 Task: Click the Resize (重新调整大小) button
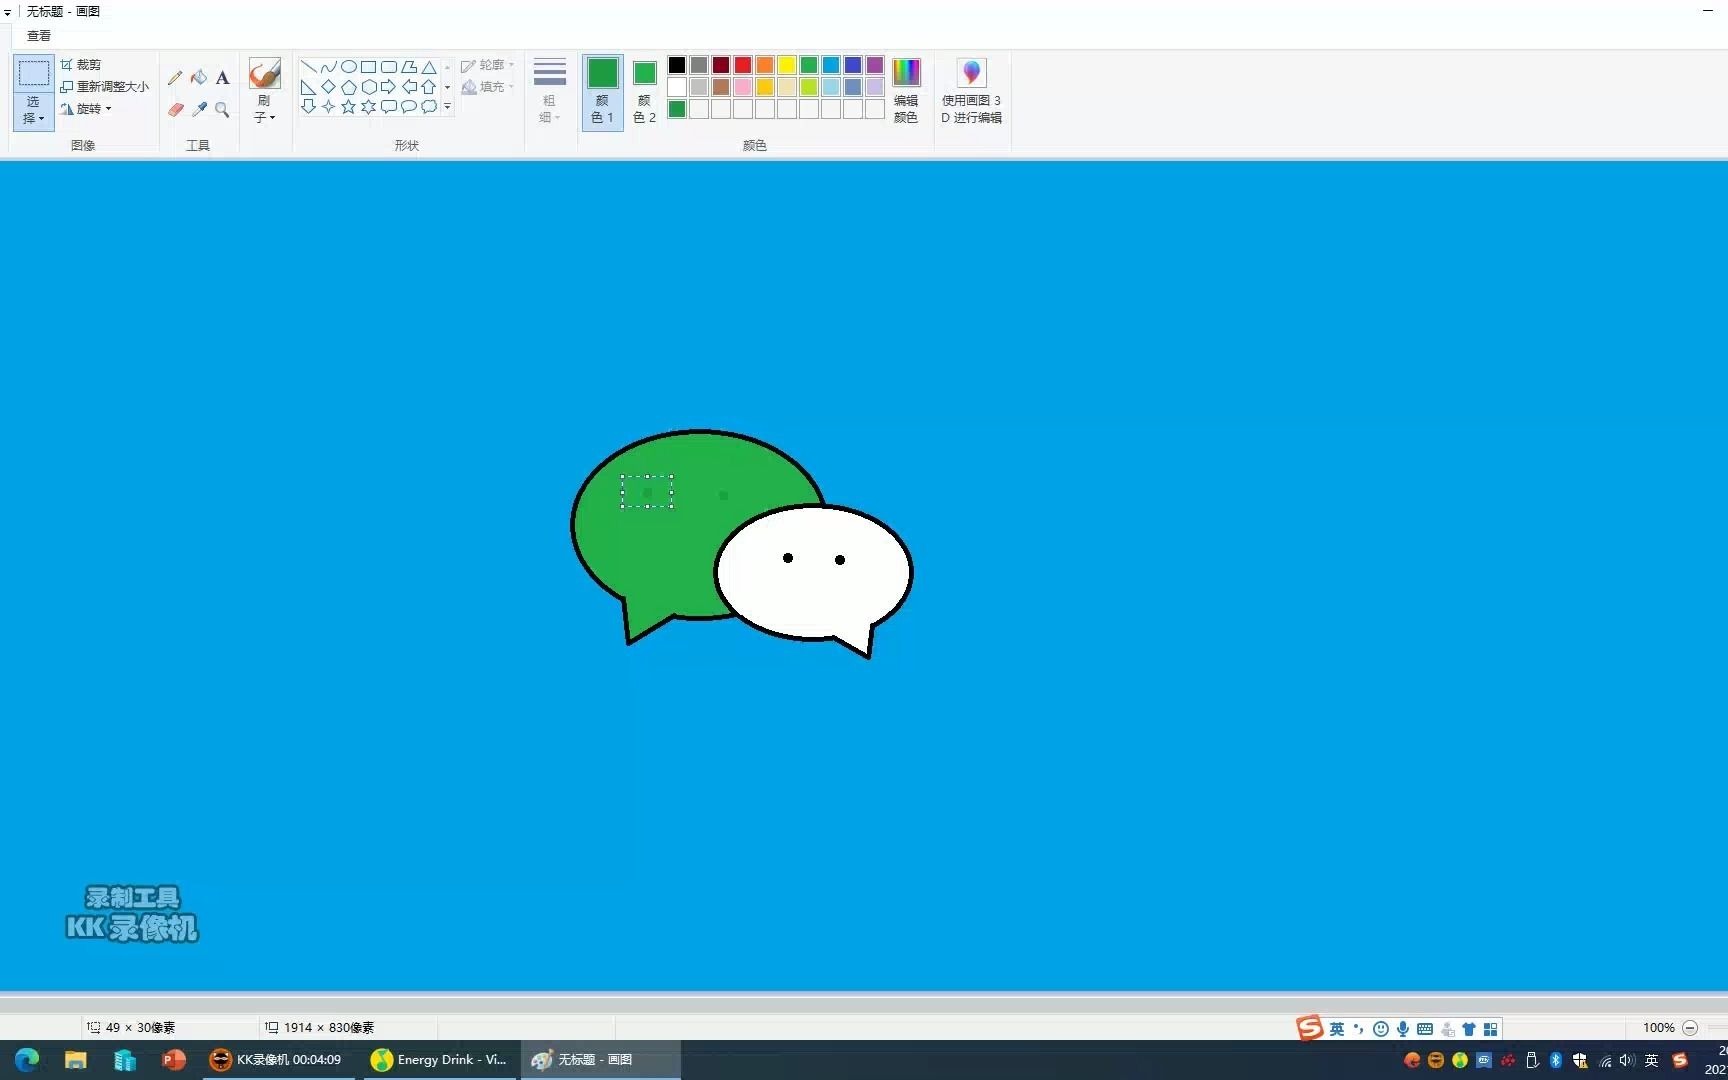tap(104, 87)
